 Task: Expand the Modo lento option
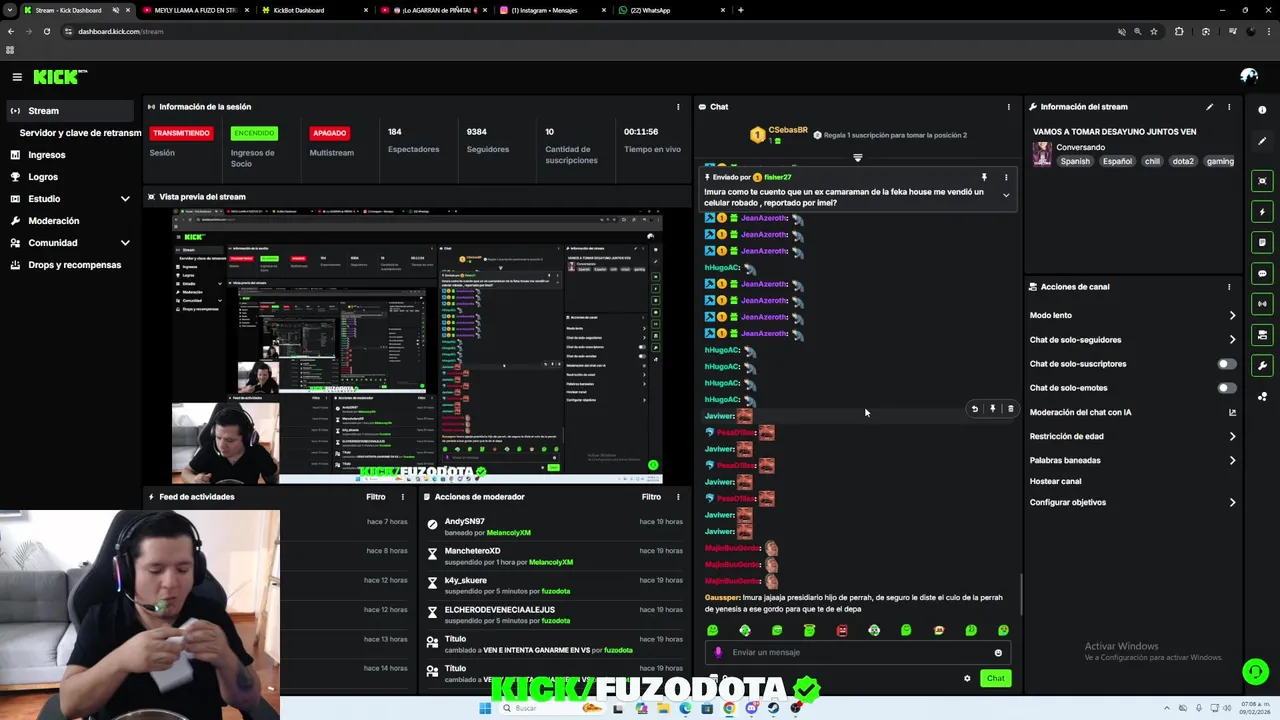point(1232,315)
